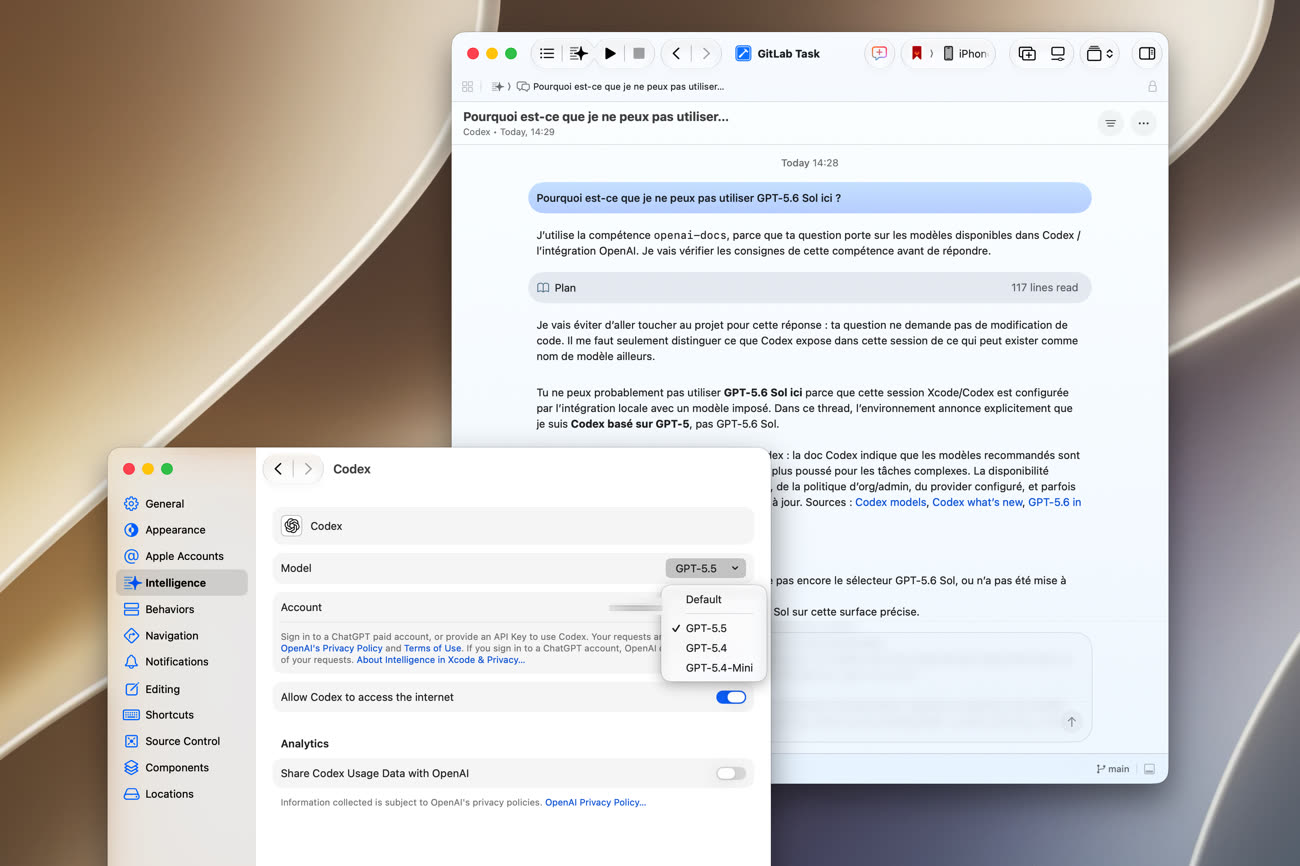Screen dimensions: 1300x866
Task: Select General in the Settings sidebar
Action: tap(182, 504)
